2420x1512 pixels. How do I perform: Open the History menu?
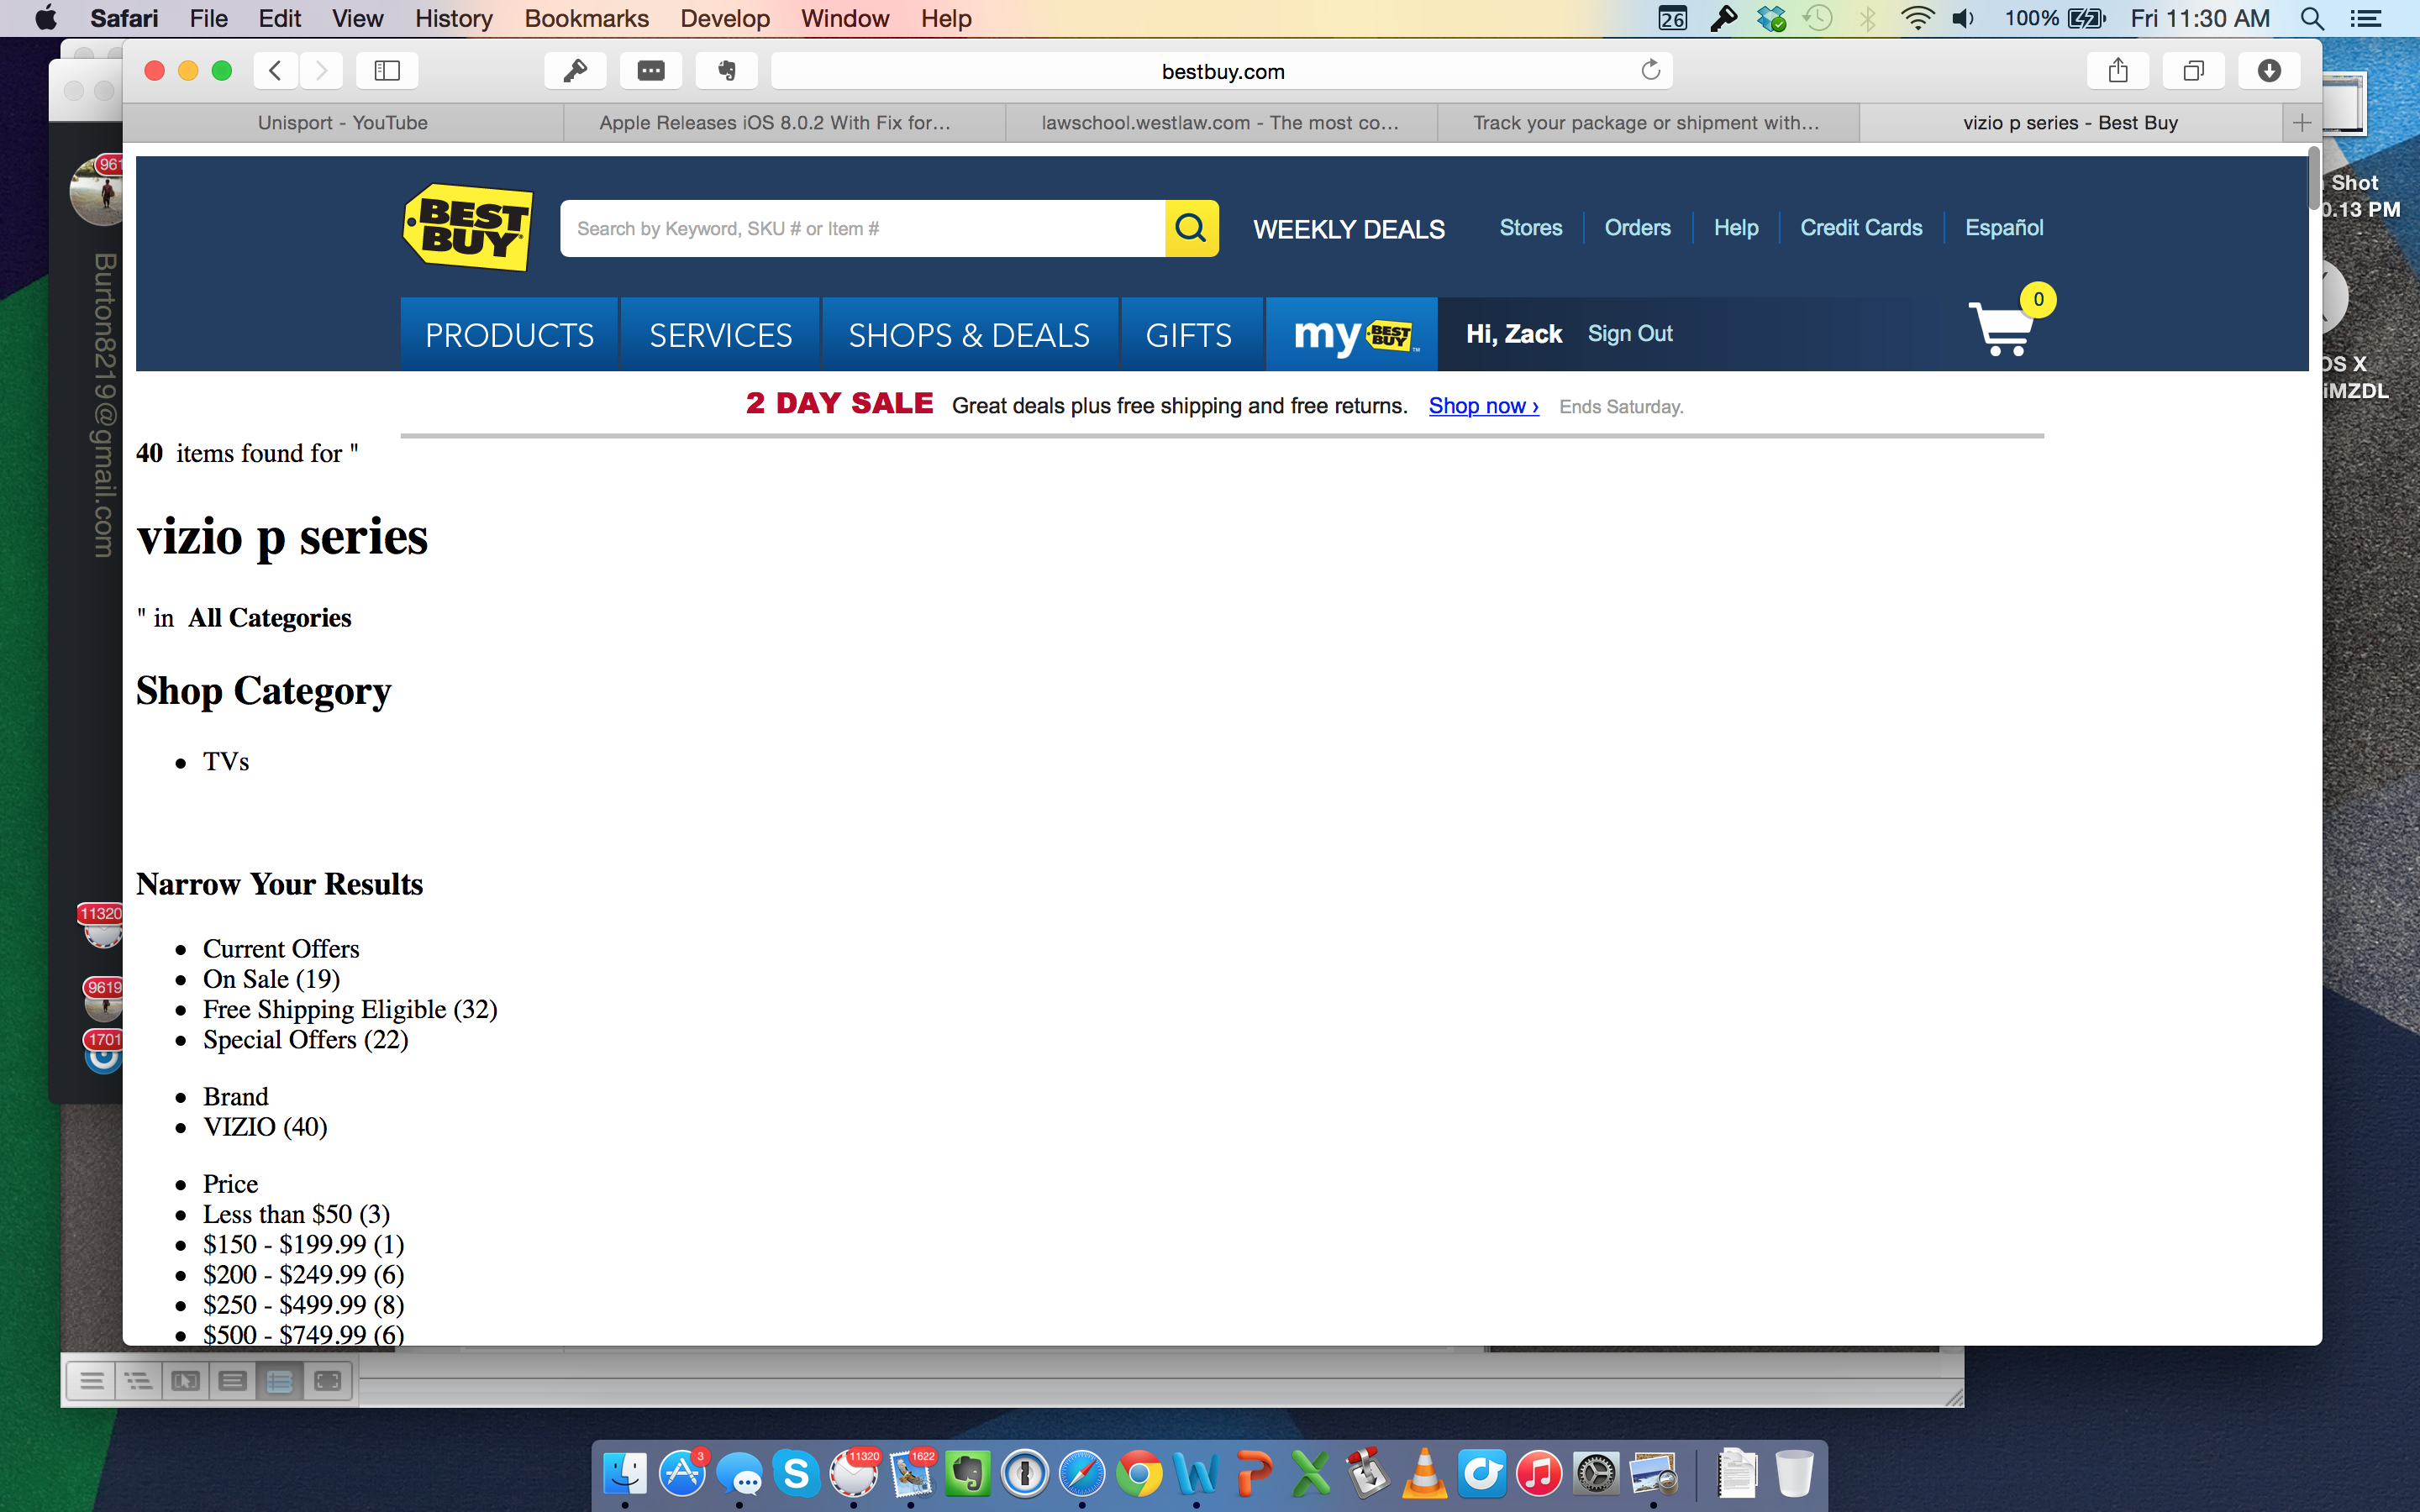pyautogui.click(x=453, y=18)
